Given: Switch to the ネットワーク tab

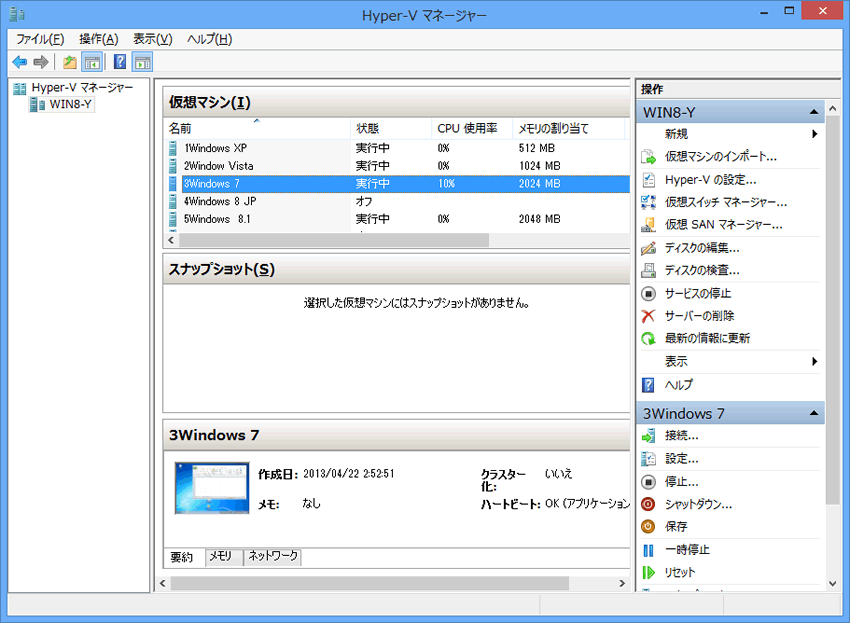Looking at the screenshot, I should (x=273, y=556).
